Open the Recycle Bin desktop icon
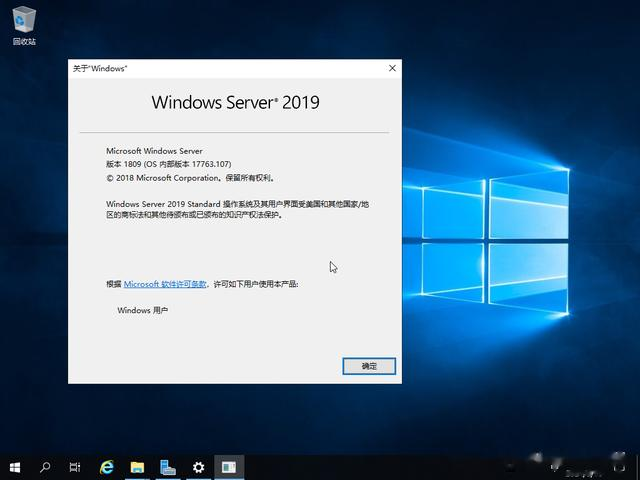The image size is (640, 480). tap(24, 25)
